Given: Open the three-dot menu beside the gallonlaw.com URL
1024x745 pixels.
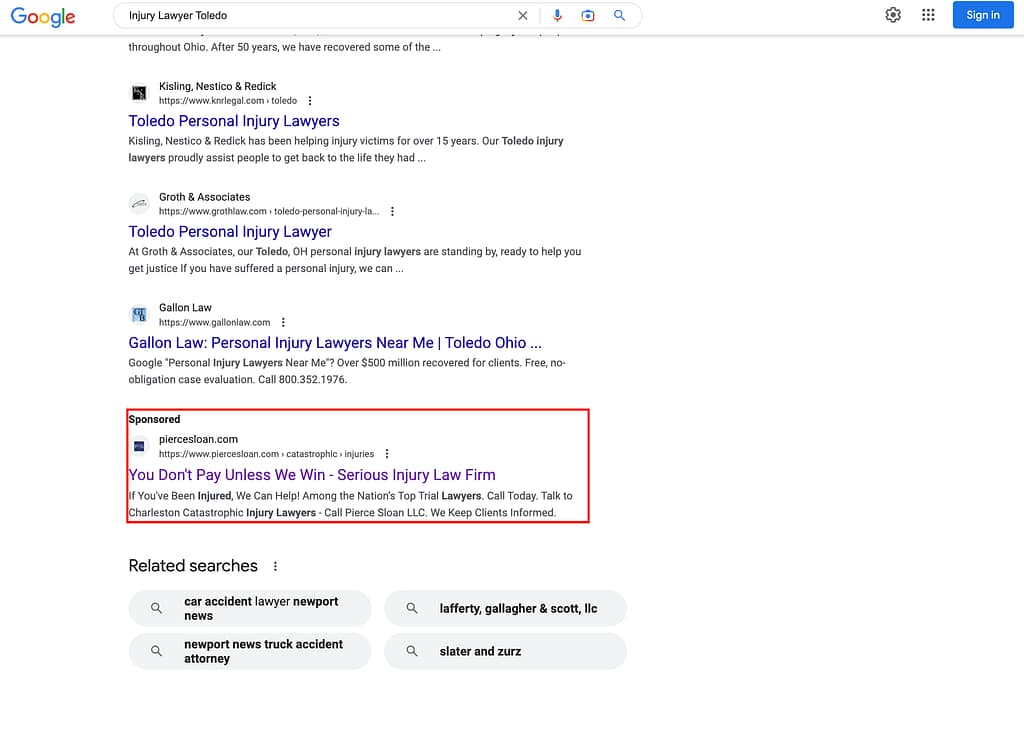Looking at the screenshot, I should (x=283, y=323).
